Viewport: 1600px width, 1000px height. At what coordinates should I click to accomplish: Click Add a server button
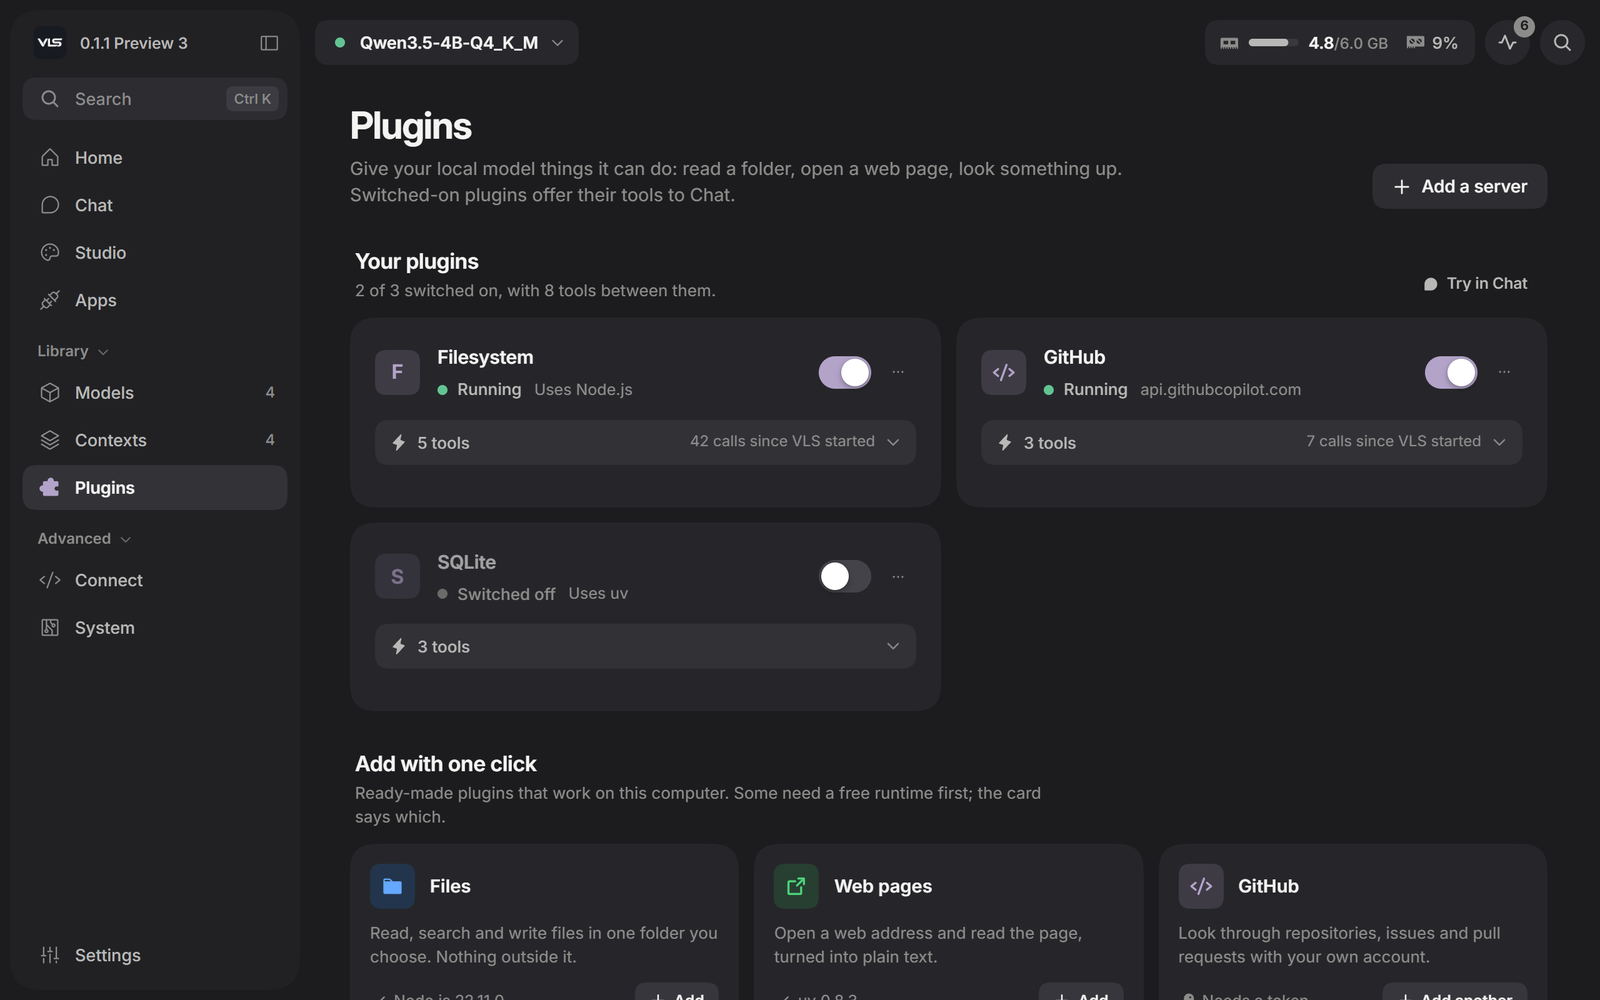(x=1459, y=186)
